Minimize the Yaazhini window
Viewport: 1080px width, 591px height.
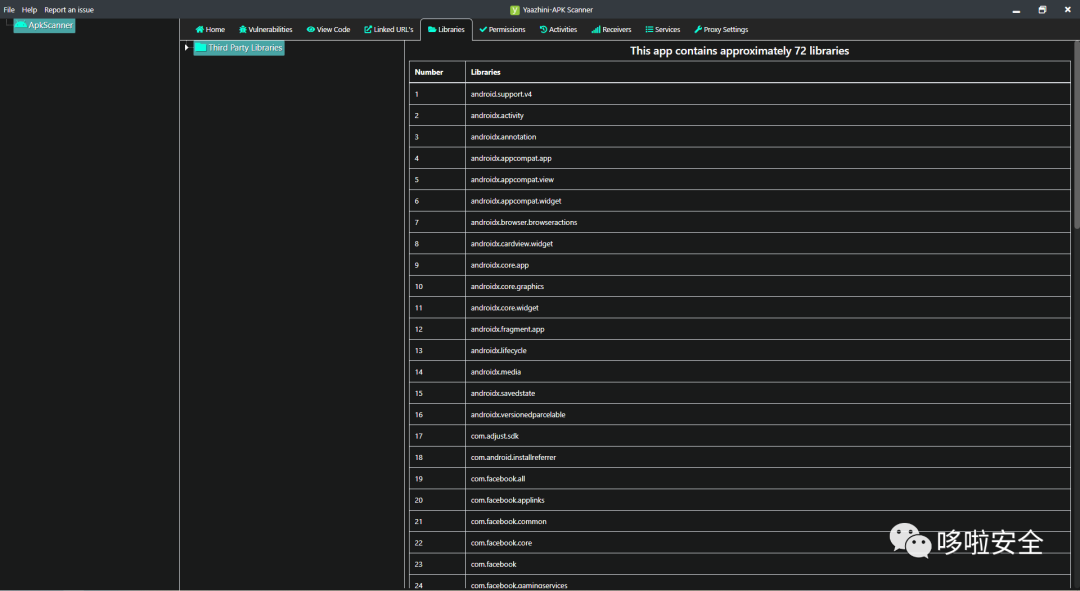pos(1016,10)
